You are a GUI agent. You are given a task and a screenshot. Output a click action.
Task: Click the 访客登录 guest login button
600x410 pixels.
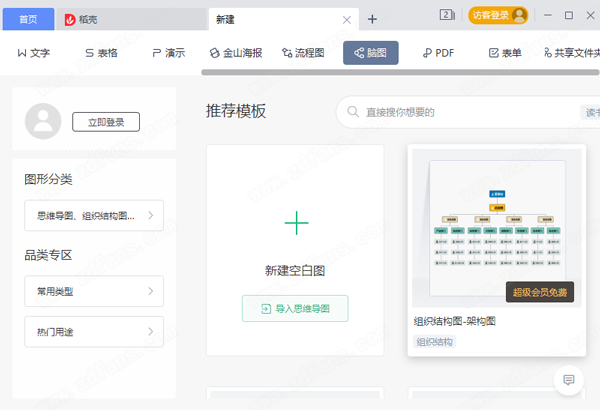point(498,15)
